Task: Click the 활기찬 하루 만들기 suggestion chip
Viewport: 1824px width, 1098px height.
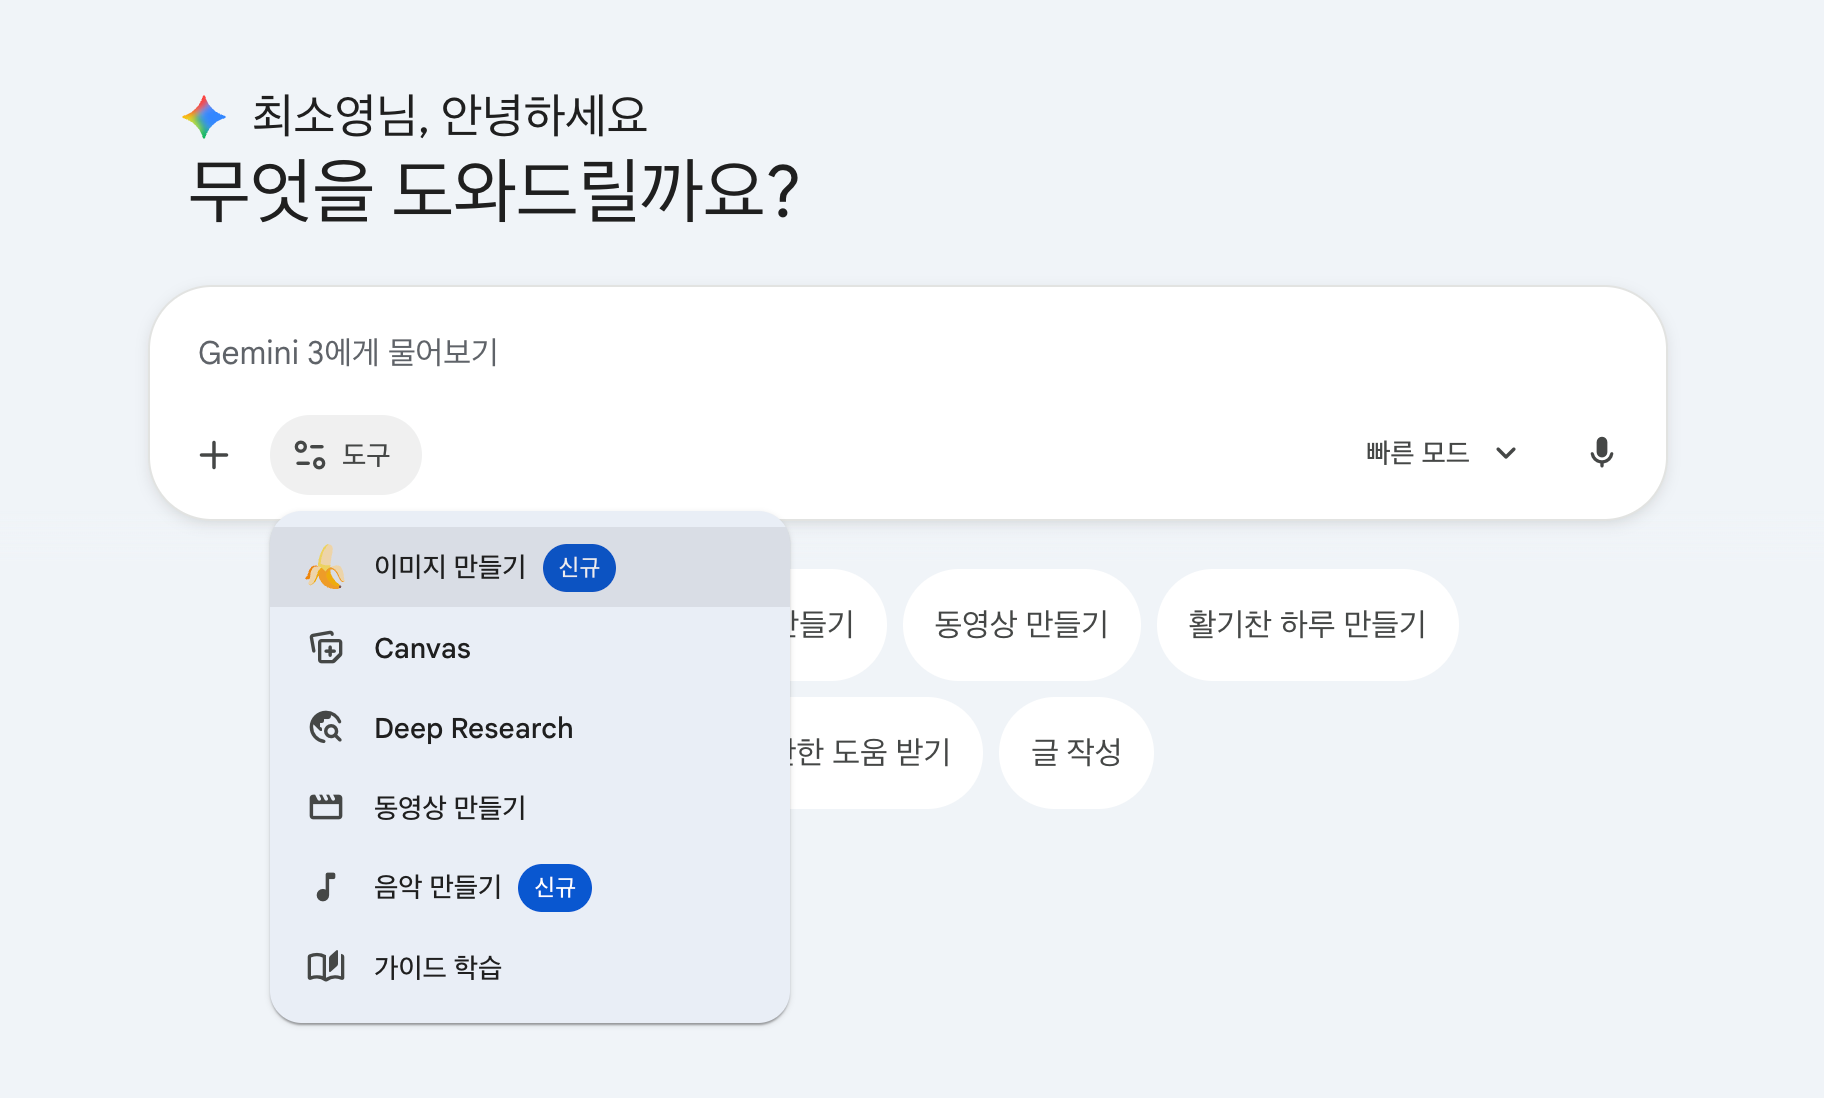Action: (x=1306, y=624)
